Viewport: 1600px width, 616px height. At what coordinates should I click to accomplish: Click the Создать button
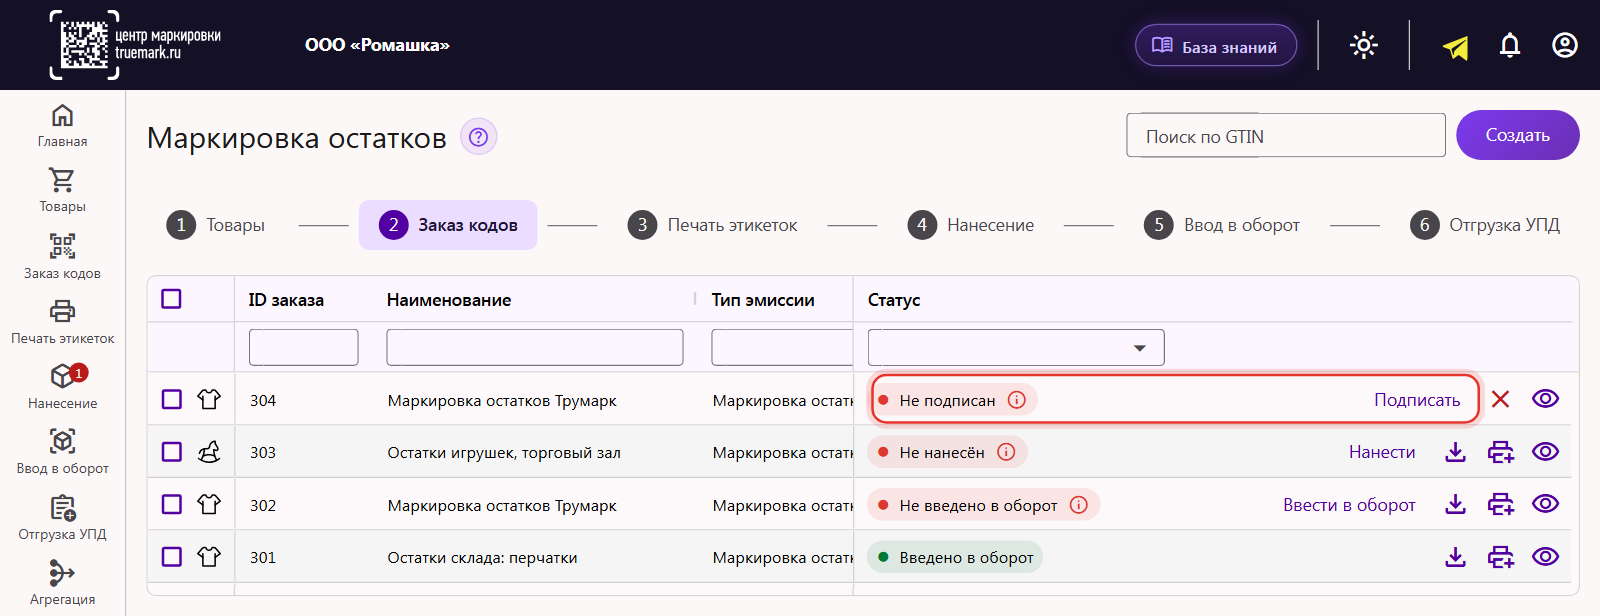coord(1518,135)
